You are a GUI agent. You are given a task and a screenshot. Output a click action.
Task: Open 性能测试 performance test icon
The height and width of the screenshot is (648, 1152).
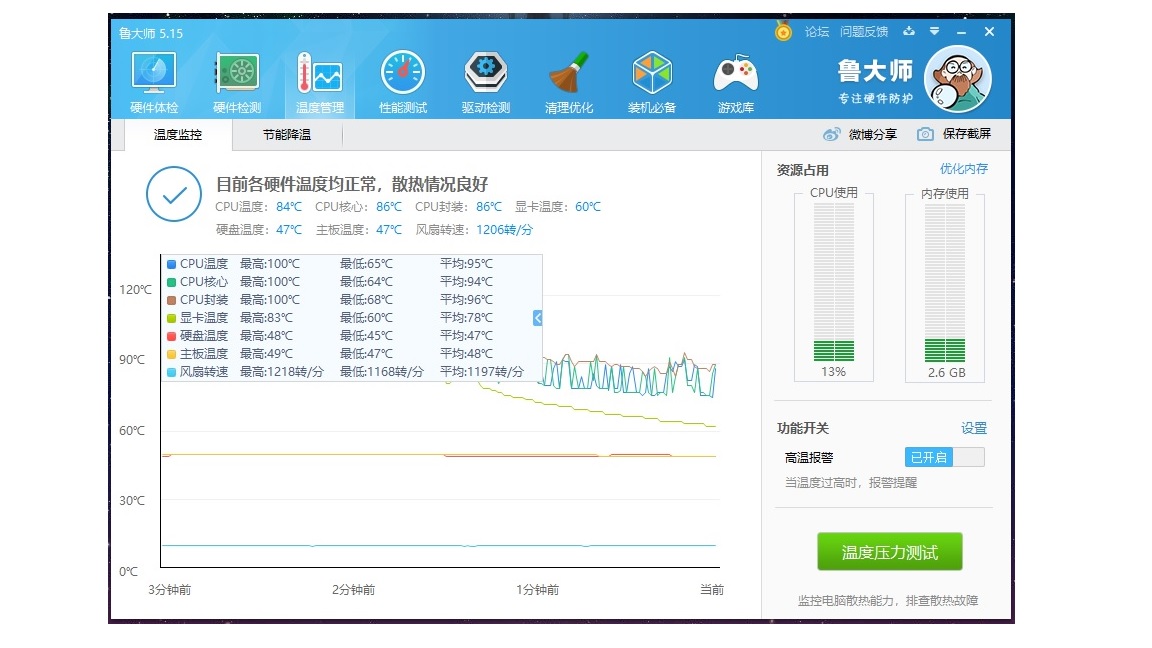click(403, 82)
